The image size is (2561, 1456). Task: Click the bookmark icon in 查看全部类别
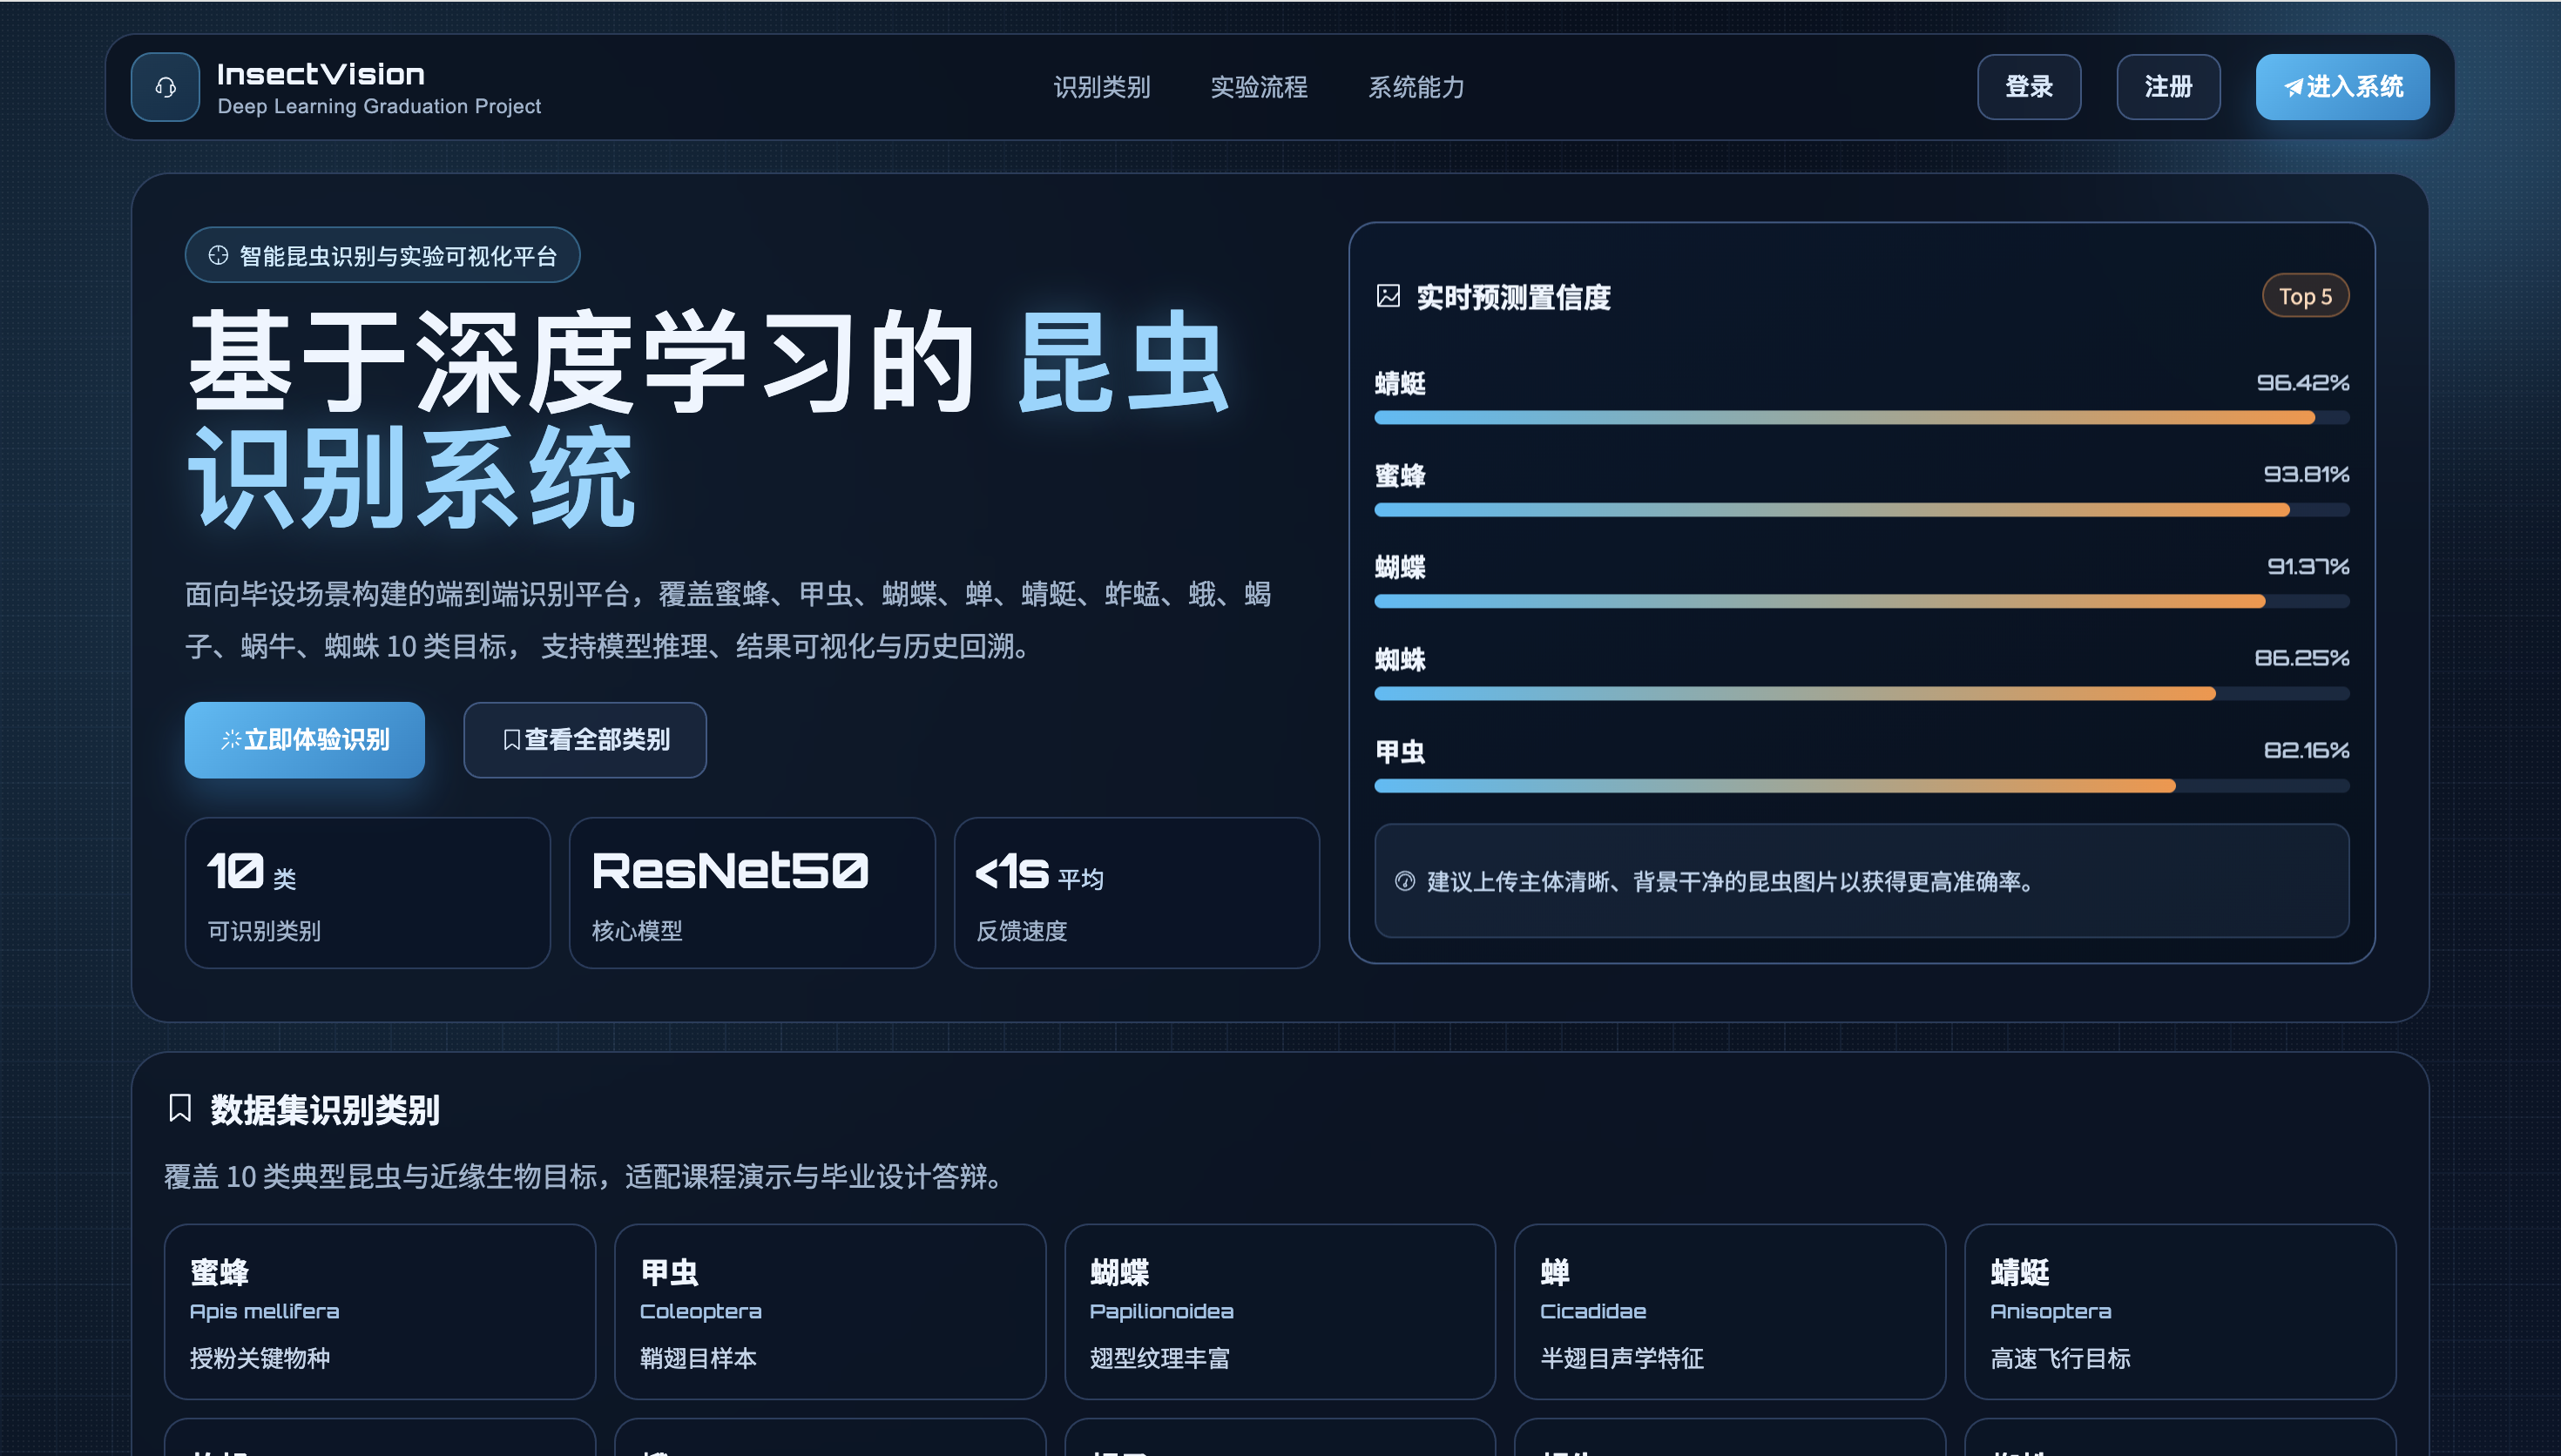(511, 739)
